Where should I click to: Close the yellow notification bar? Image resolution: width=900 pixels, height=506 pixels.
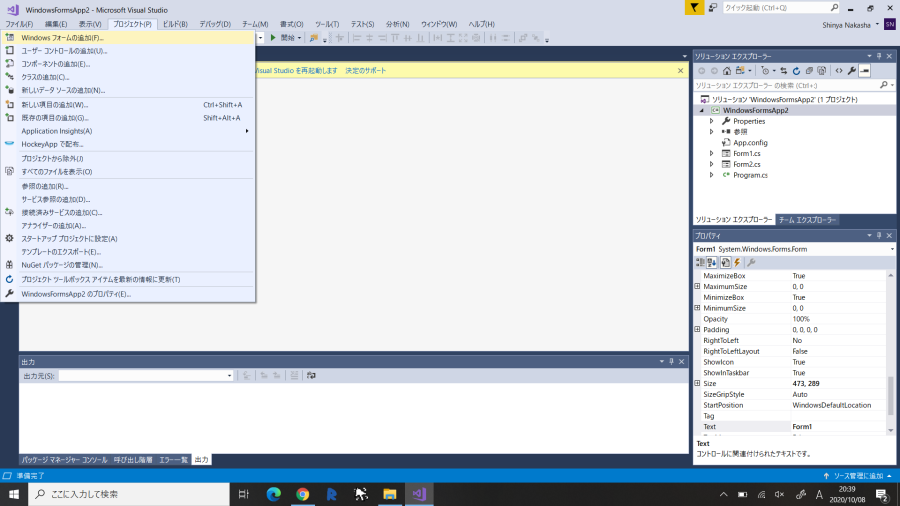tap(681, 71)
